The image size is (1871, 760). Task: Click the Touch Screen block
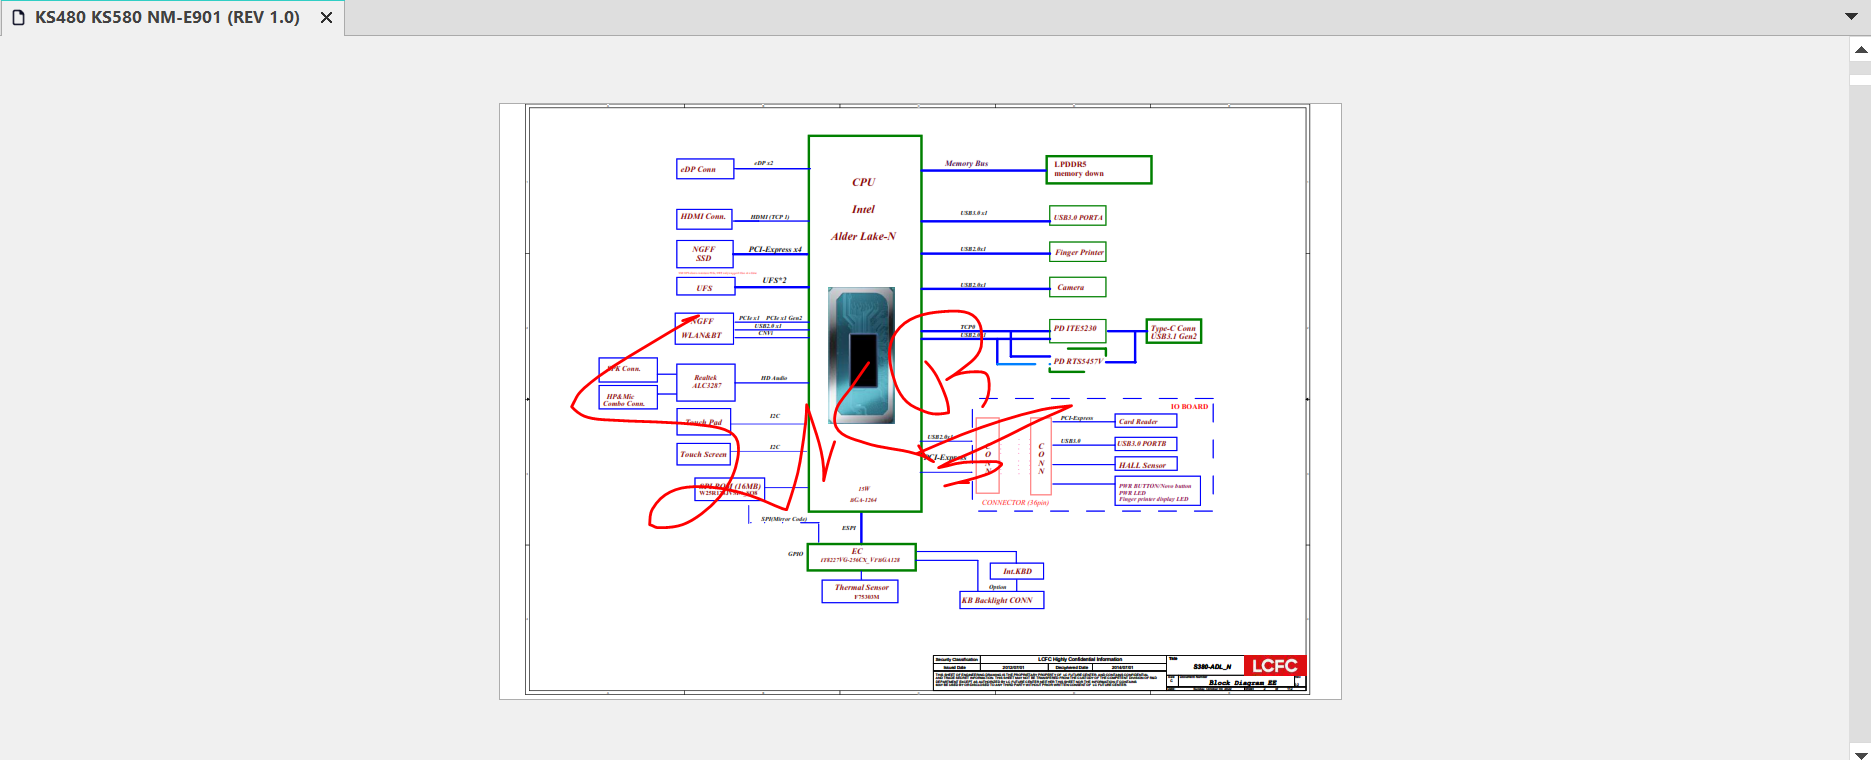tap(703, 454)
